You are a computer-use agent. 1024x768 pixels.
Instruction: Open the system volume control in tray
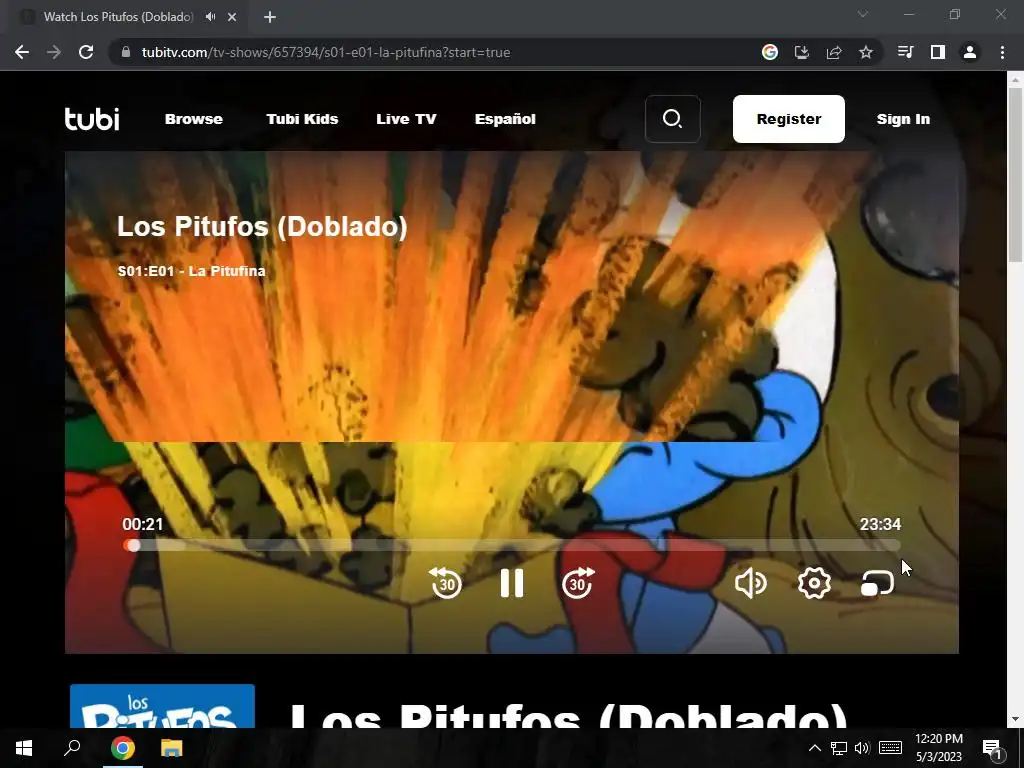point(862,748)
